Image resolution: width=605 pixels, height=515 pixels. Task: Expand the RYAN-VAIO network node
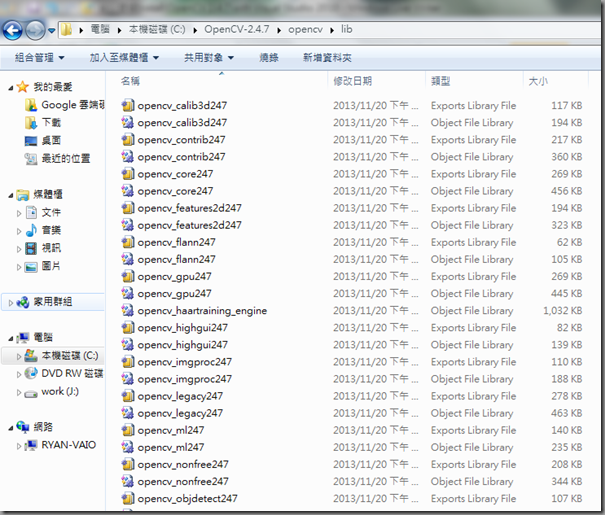[x=19, y=446]
